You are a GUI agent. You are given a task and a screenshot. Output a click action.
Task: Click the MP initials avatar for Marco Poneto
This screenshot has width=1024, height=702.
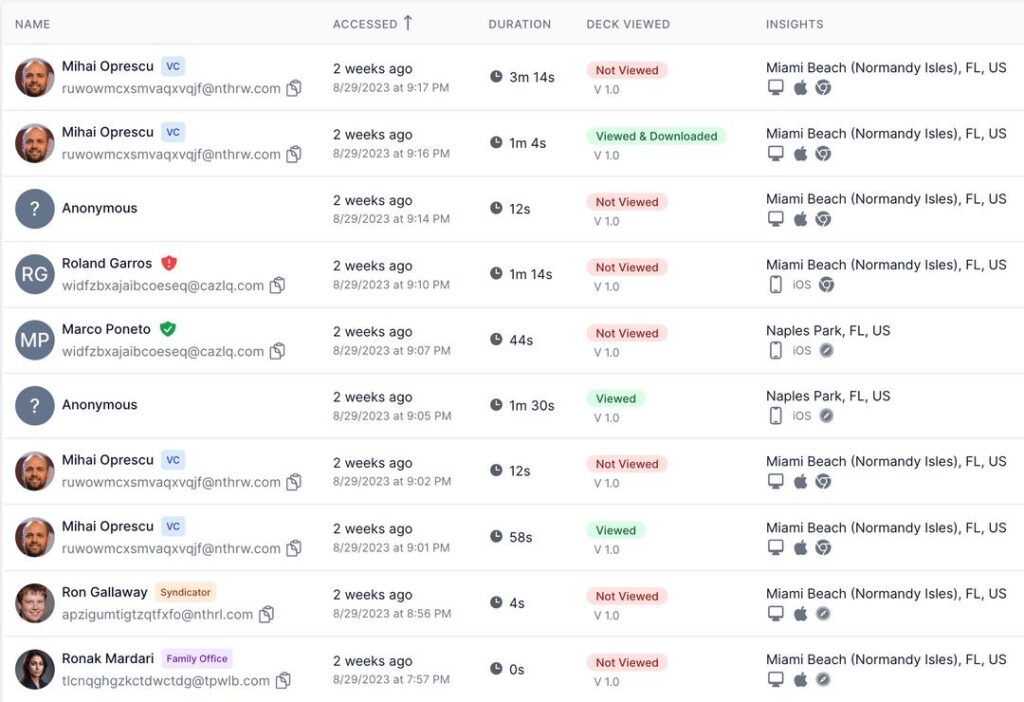(35, 340)
